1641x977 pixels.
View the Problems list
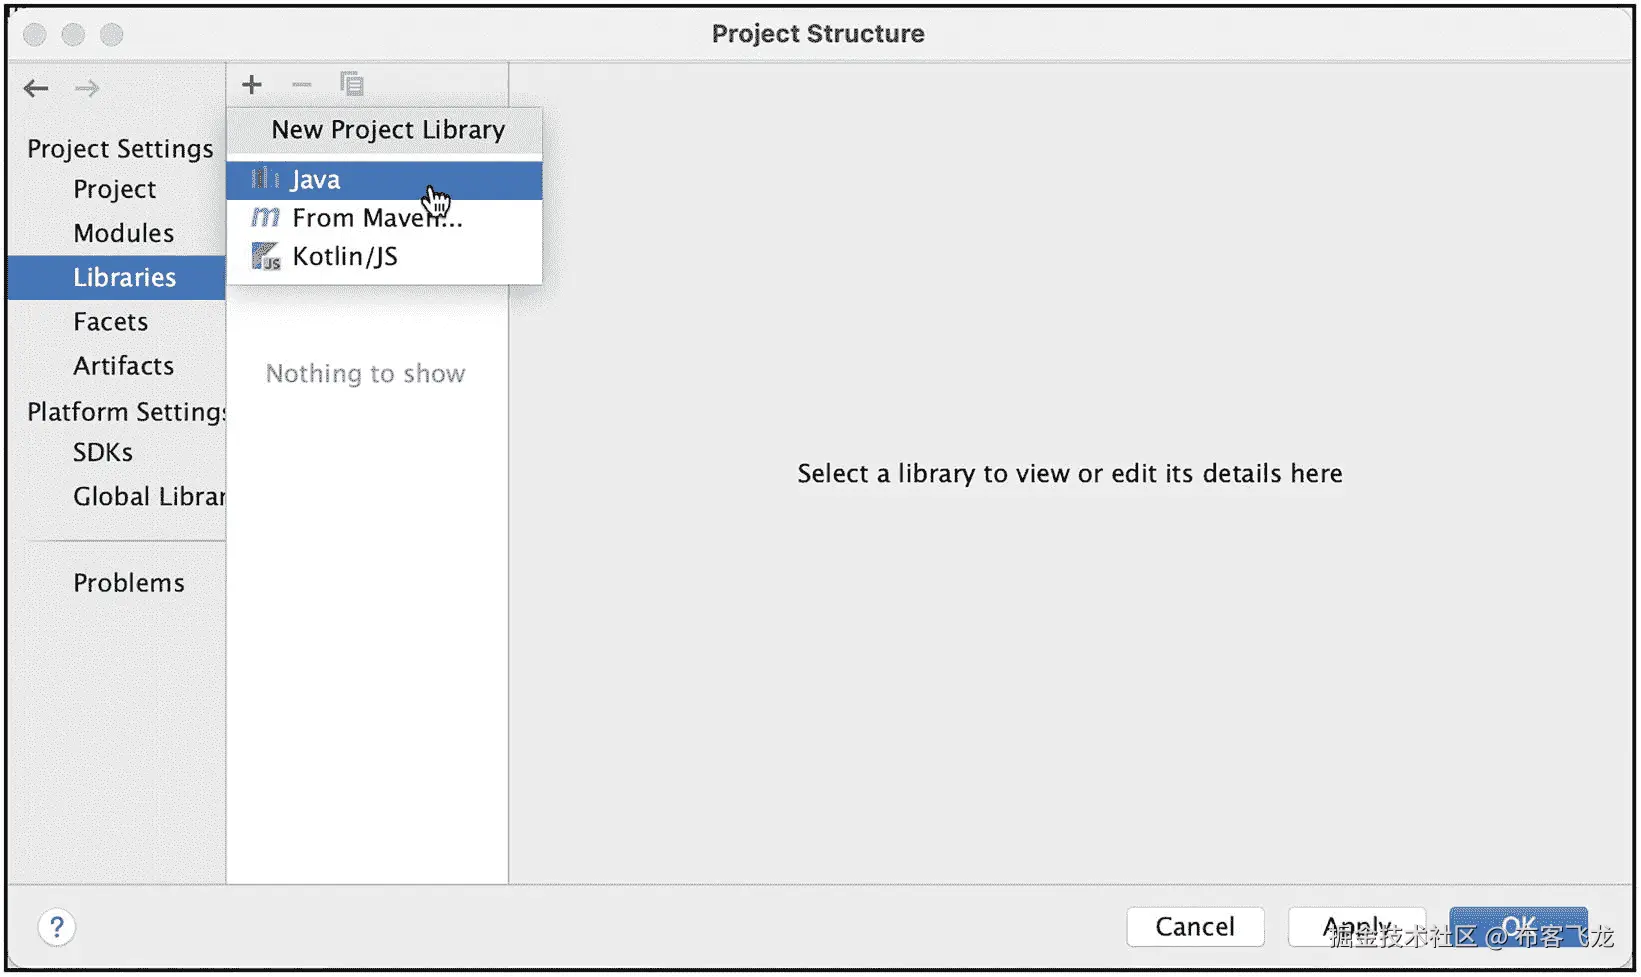128,583
